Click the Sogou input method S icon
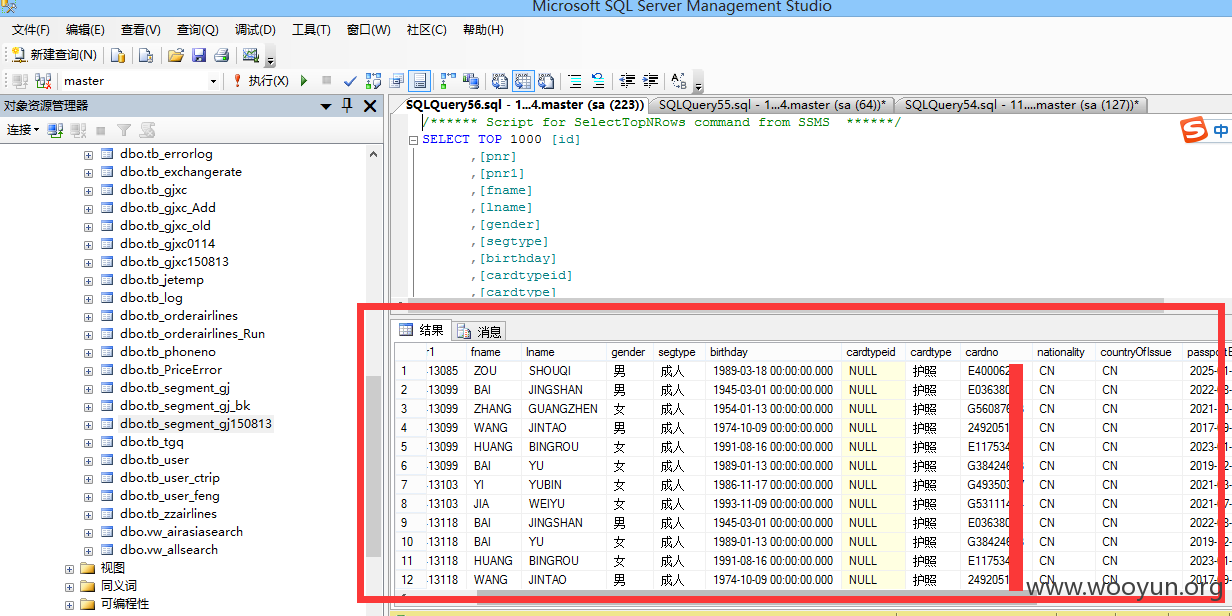1232x616 pixels. point(1194,131)
